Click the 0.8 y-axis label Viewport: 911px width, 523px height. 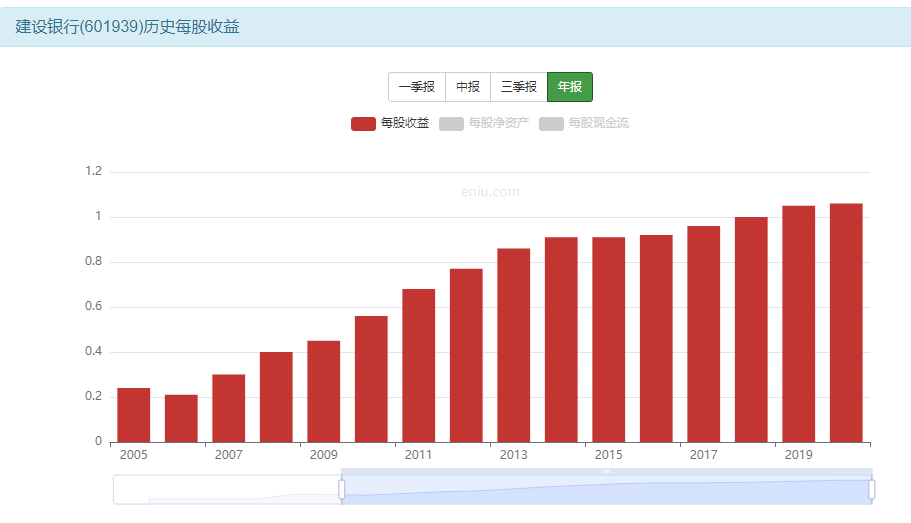pos(94,262)
